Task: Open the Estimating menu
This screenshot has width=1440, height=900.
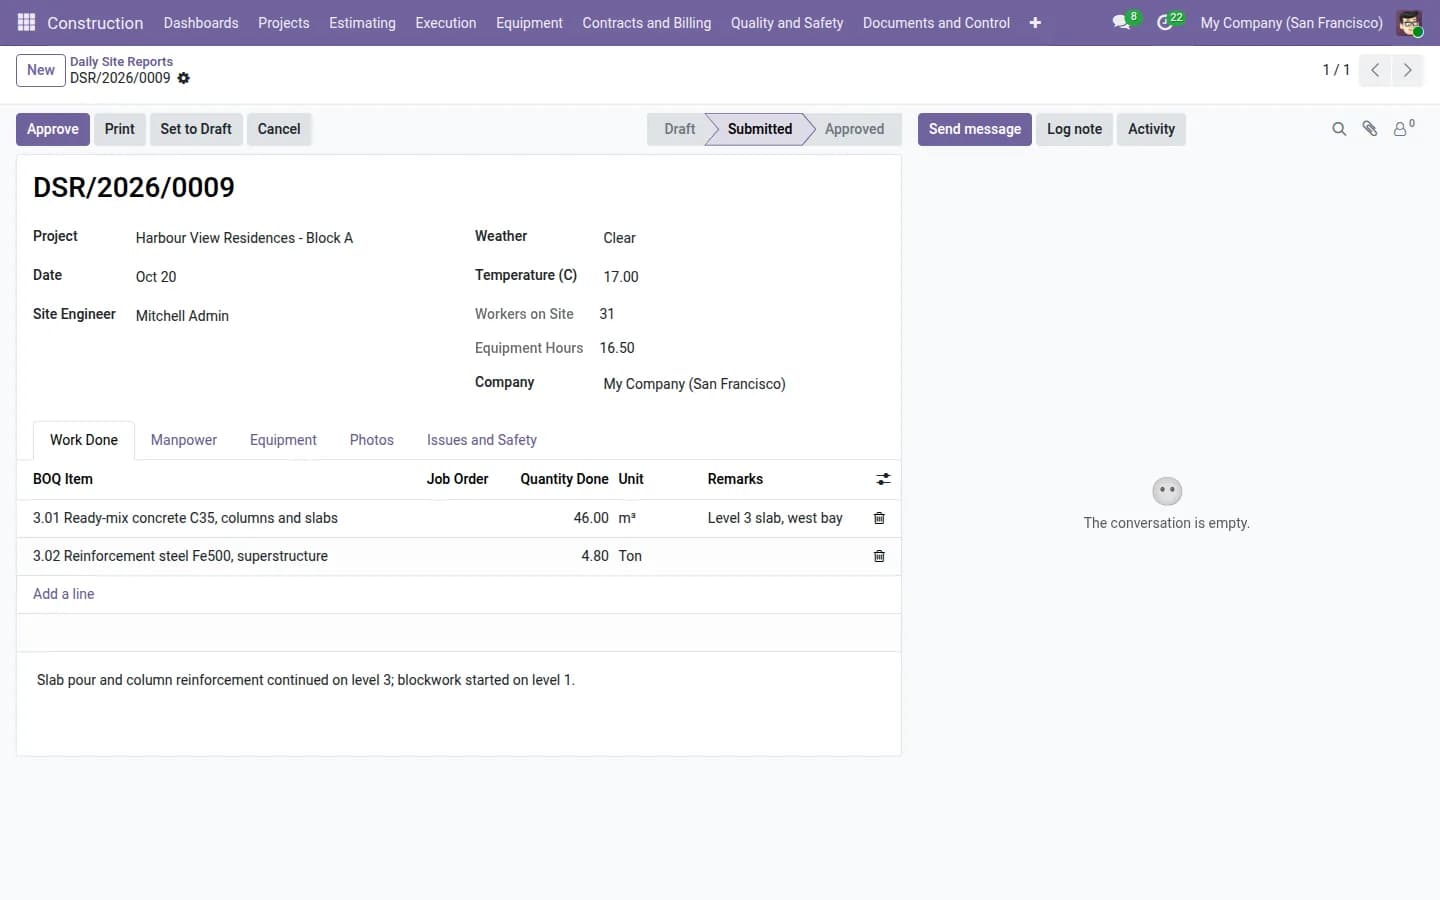Action: point(362,22)
